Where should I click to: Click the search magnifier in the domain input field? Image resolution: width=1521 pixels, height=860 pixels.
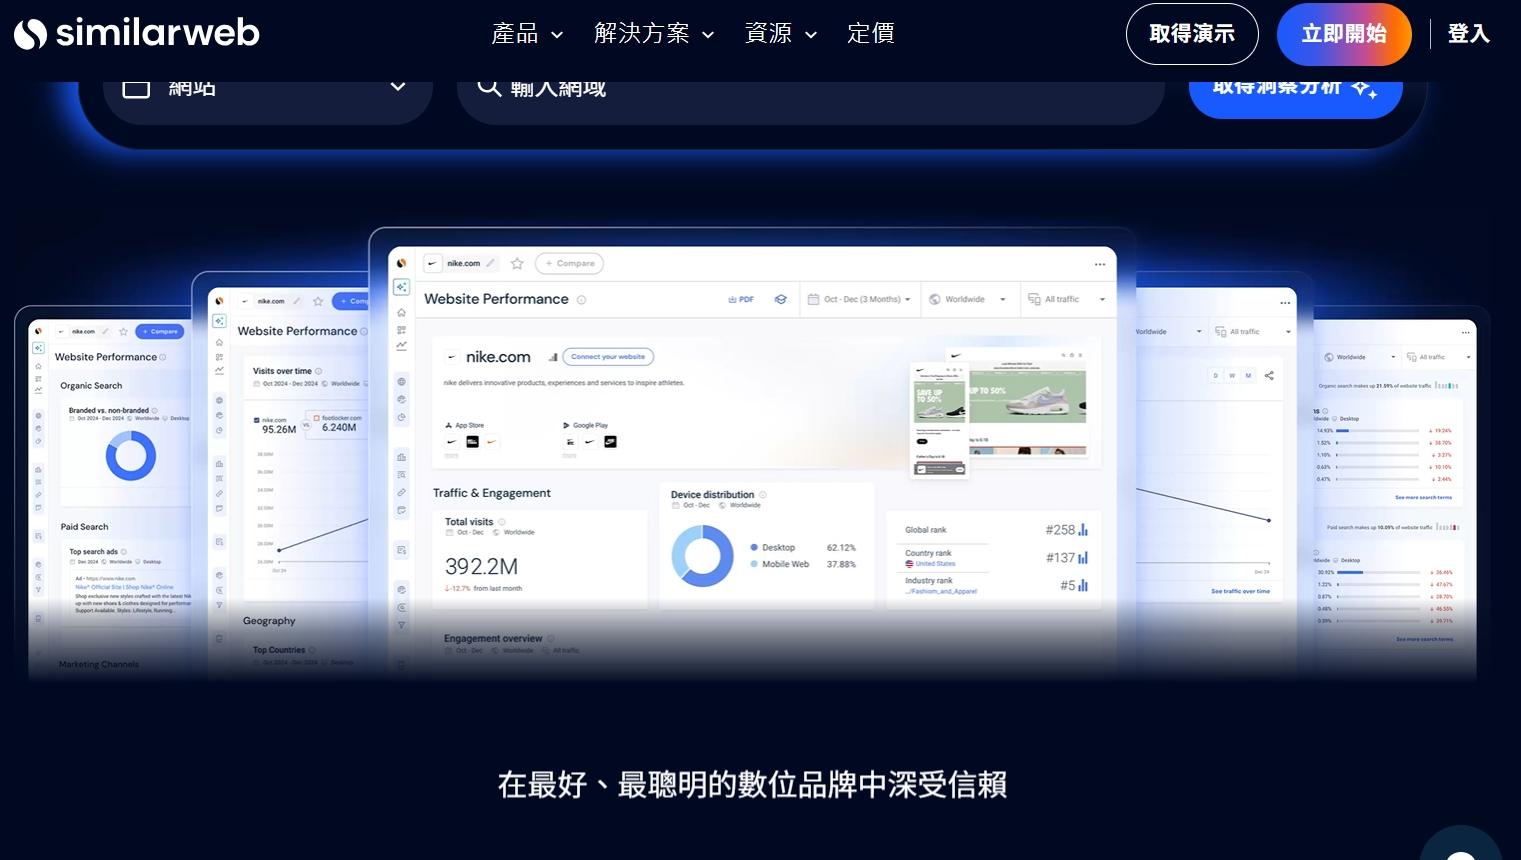coord(489,87)
